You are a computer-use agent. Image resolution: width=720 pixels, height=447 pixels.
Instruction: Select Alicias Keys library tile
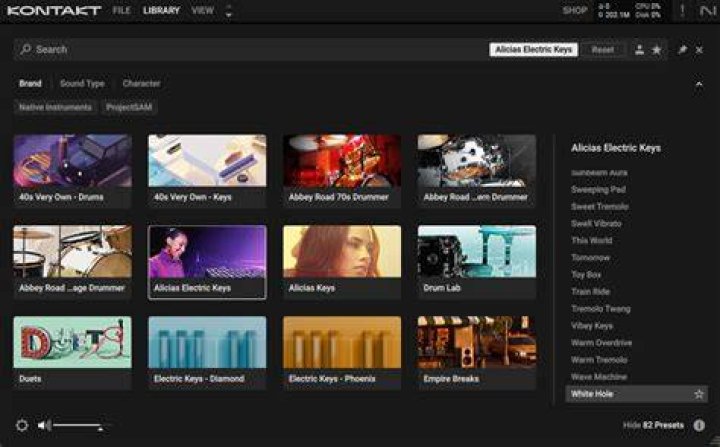342,262
